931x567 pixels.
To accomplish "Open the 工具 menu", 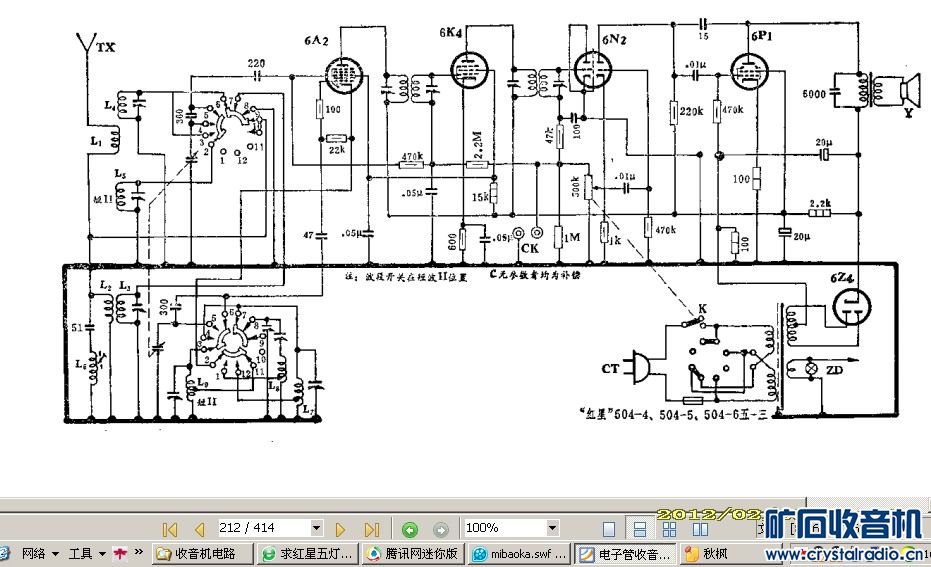I will click(86, 553).
